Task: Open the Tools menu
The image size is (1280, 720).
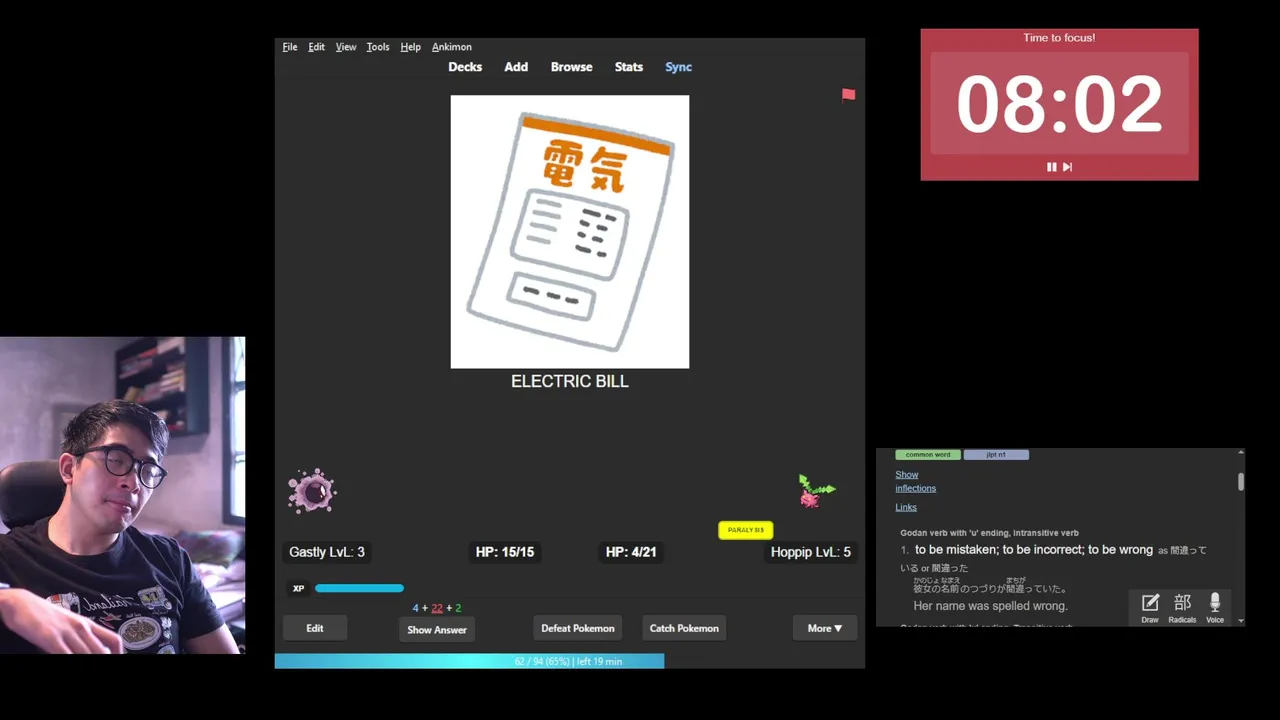Action: click(x=378, y=47)
